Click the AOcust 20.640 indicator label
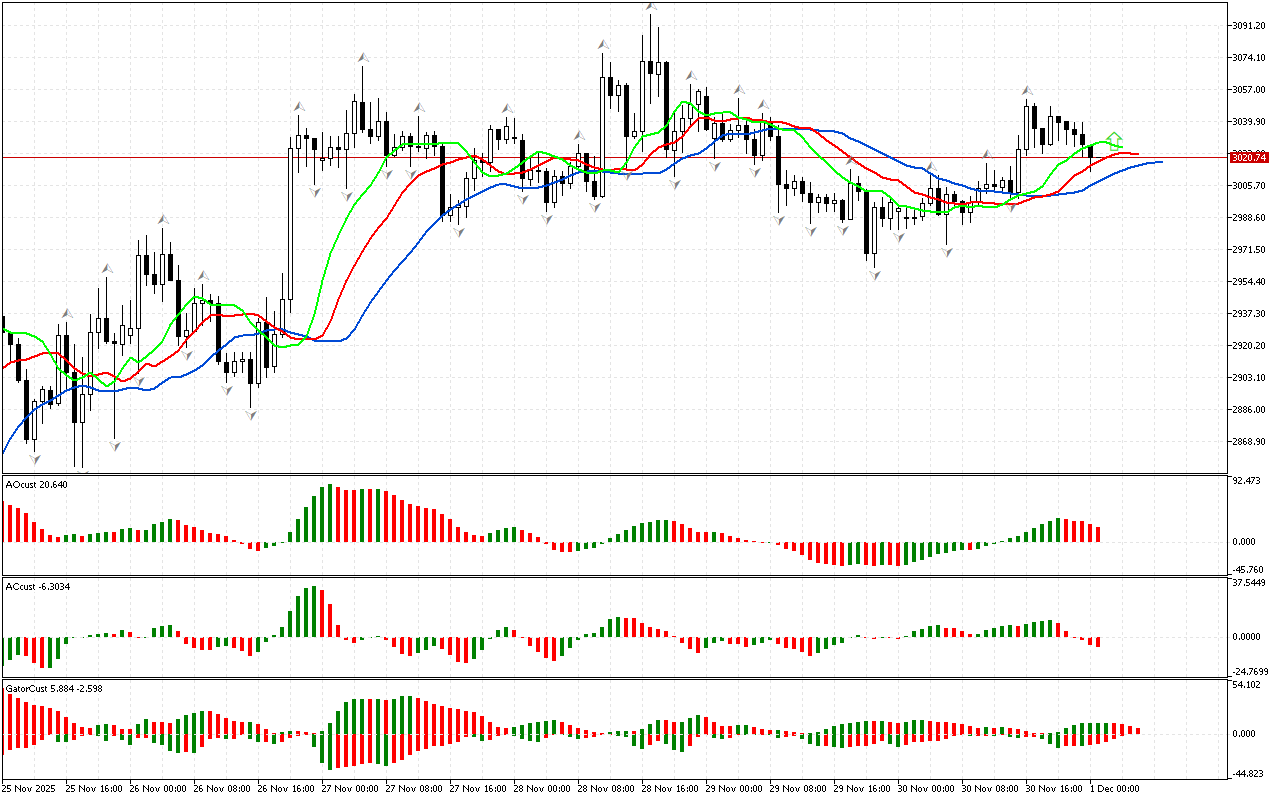1280x800 pixels. tap(37, 485)
